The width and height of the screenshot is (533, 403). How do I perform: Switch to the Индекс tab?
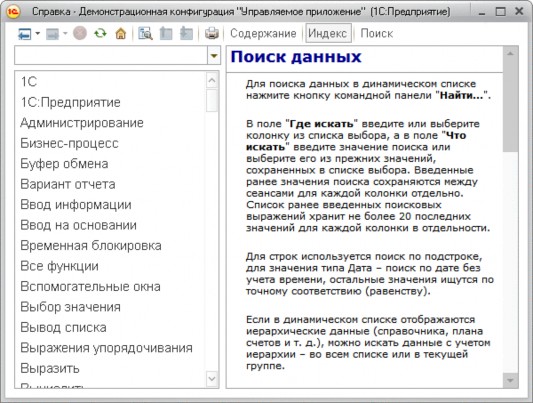(328, 33)
